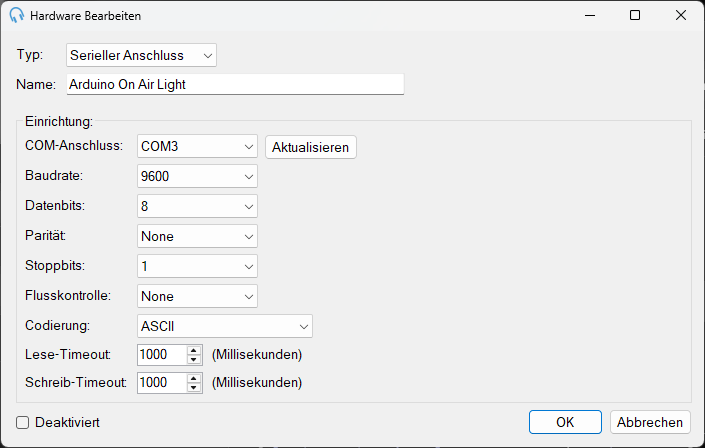Decrease Lese-Timeout with the down arrow
This screenshot has height=448, width=705.
194,359
